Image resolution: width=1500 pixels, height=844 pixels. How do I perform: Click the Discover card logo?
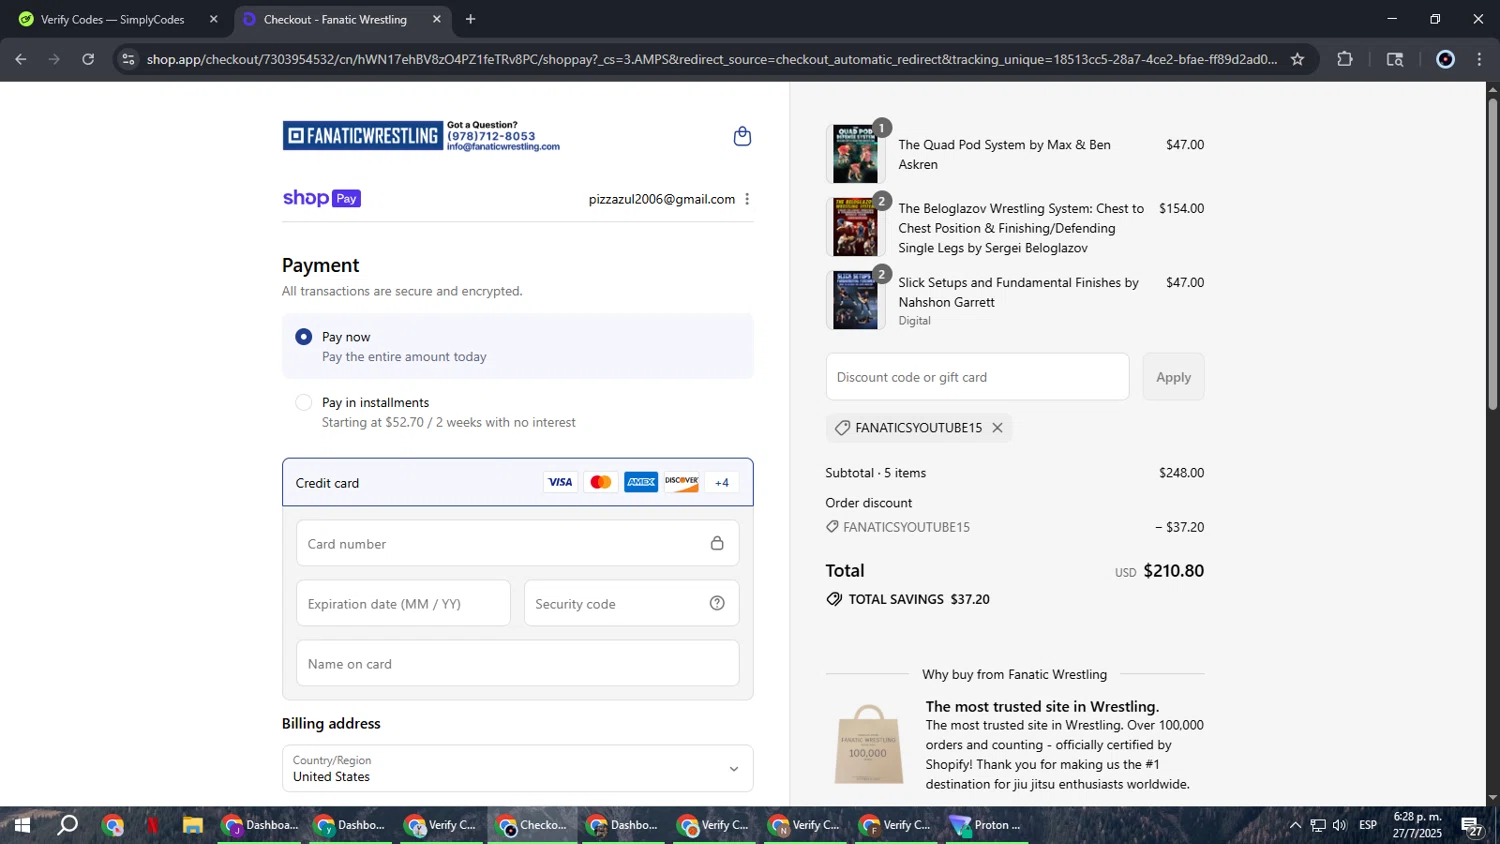point(682,483)
